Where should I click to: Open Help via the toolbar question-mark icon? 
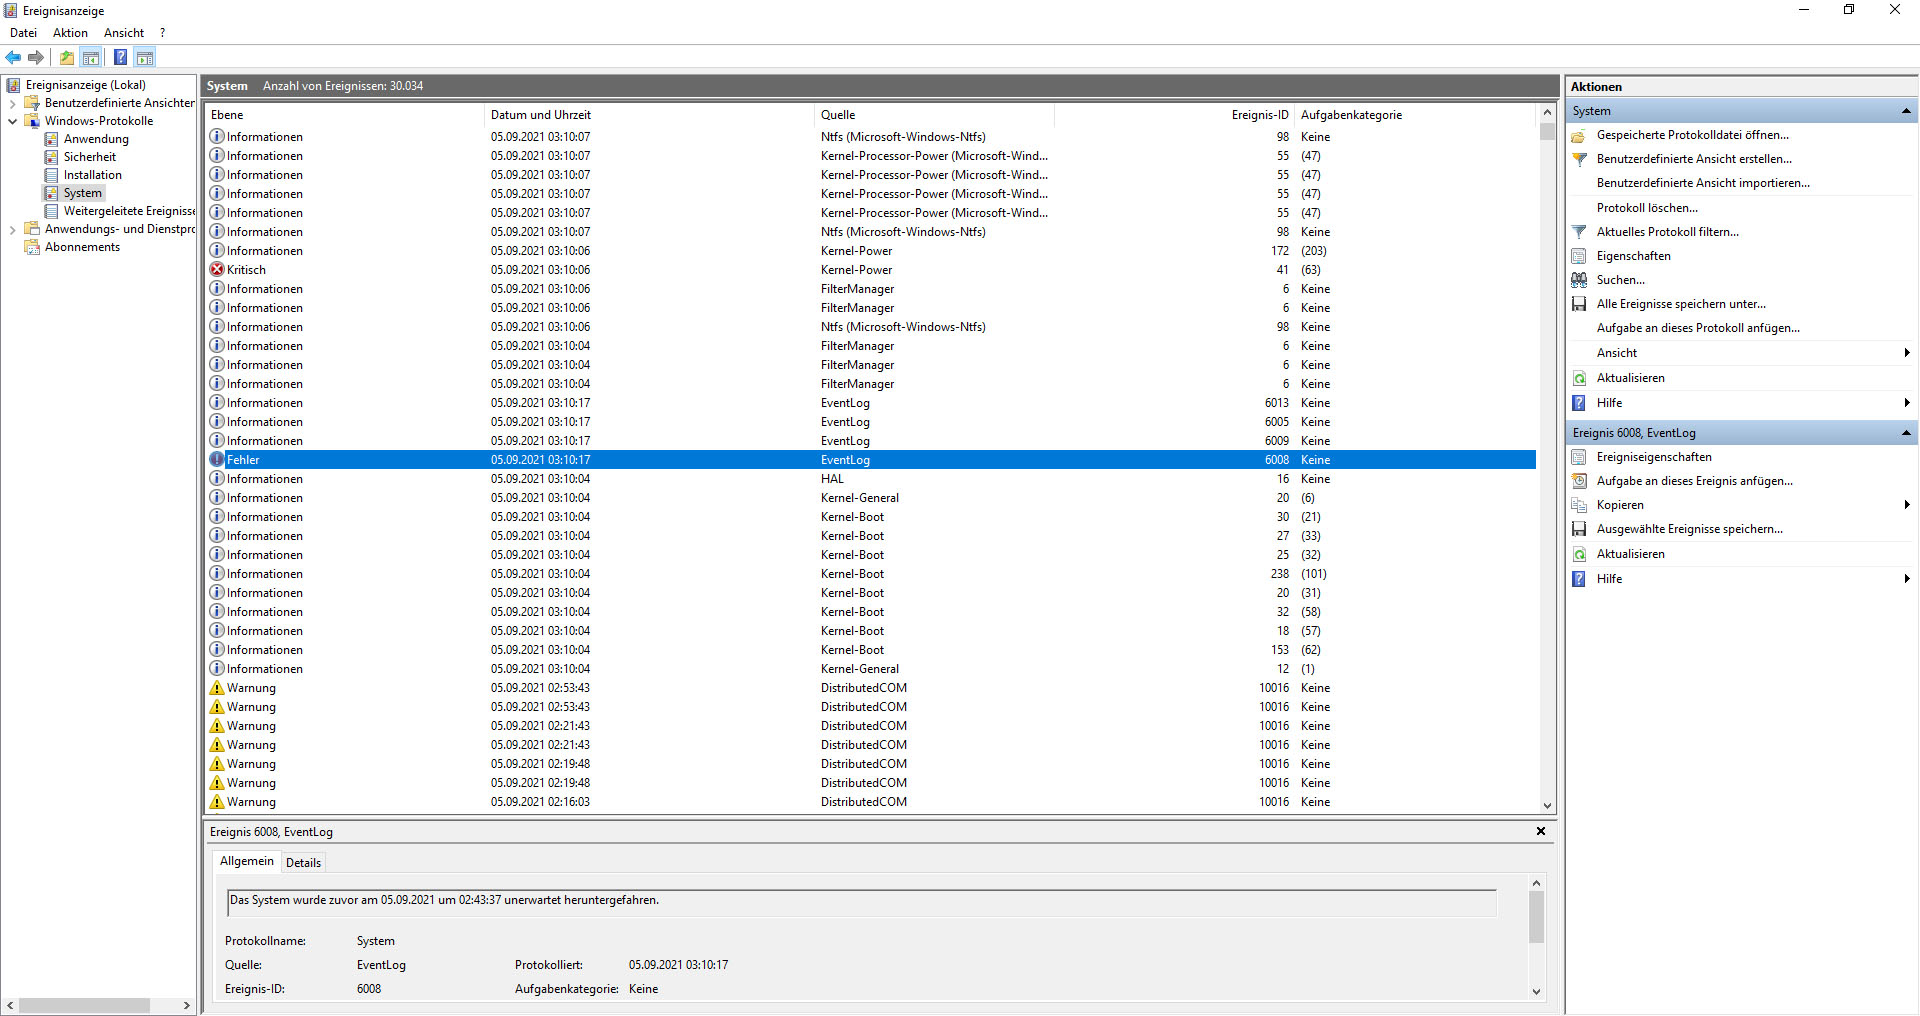(120, 58)
